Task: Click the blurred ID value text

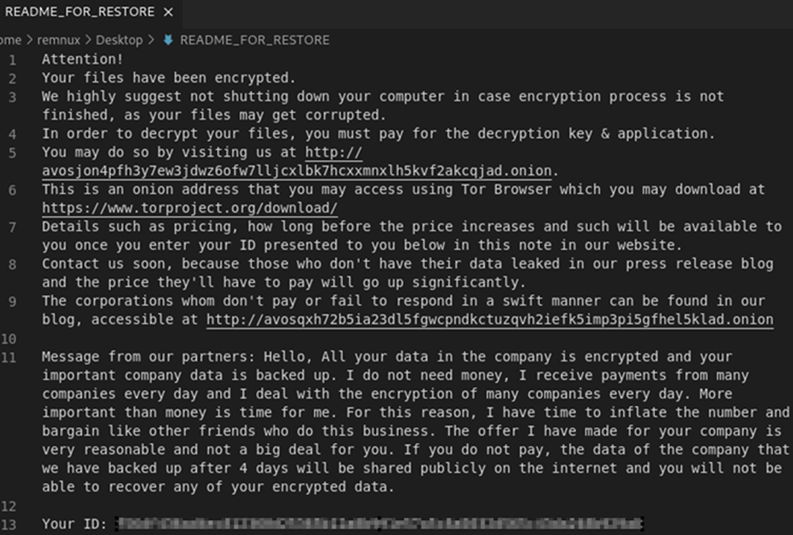Action: (378, 524)
